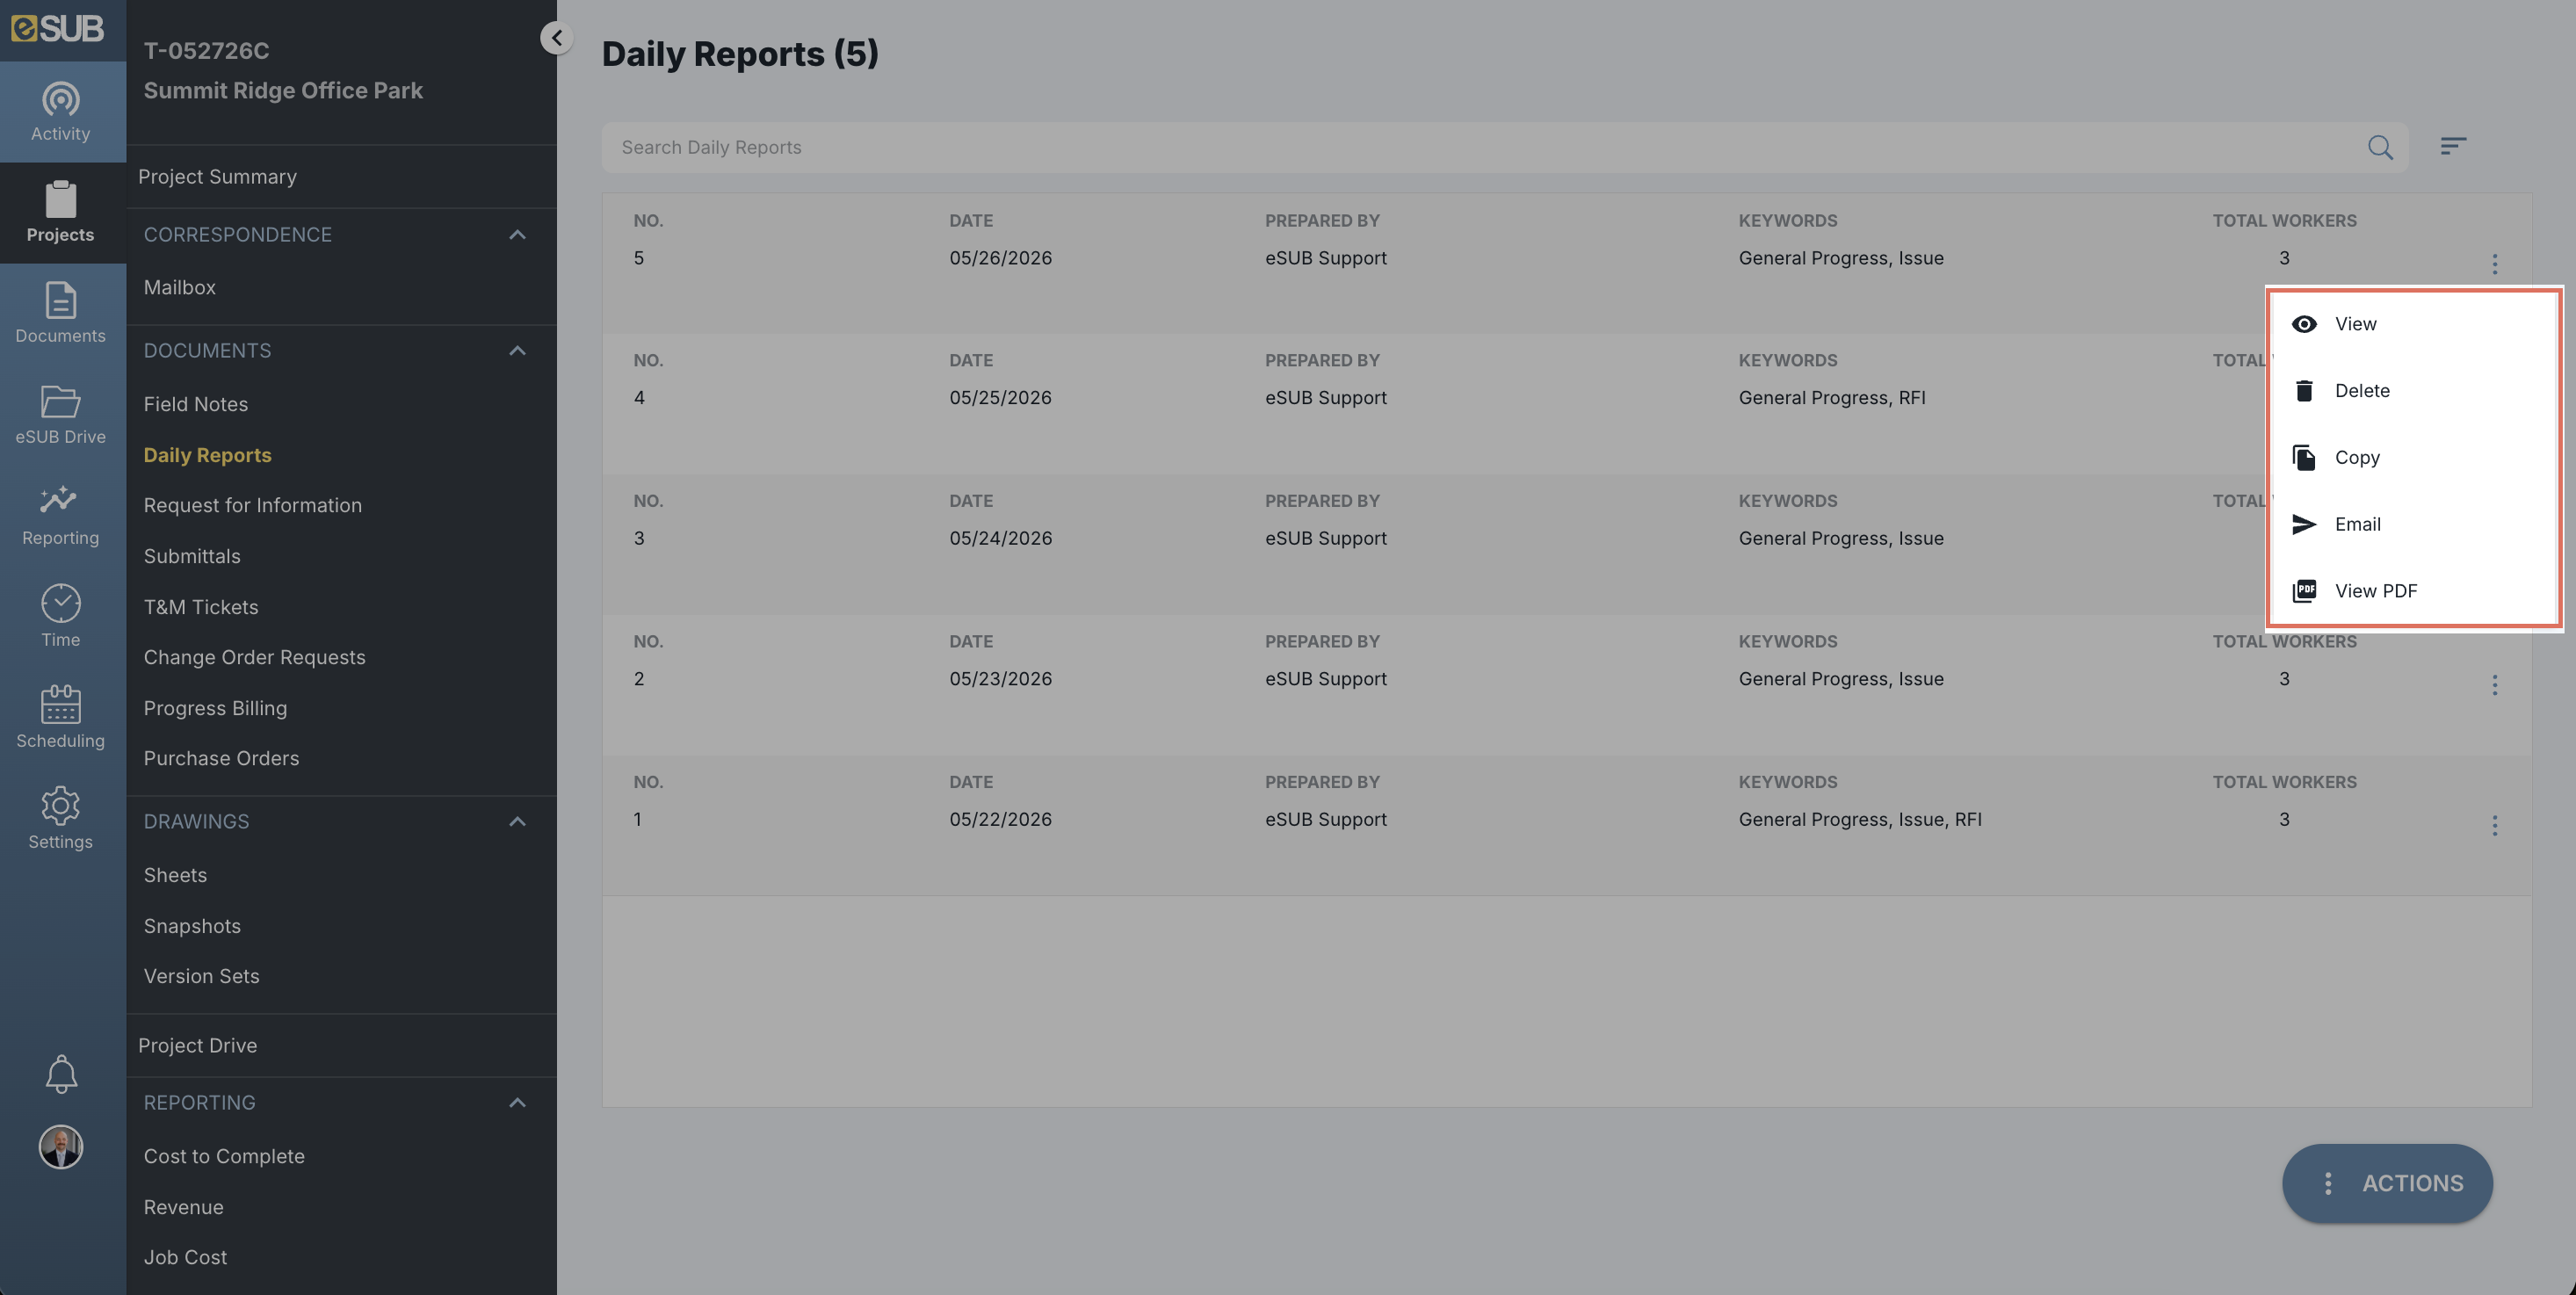This screenshot has width=2576, height=1295.
Task: Click the trash icon beside Delete
Action: tap(2304, 391)
